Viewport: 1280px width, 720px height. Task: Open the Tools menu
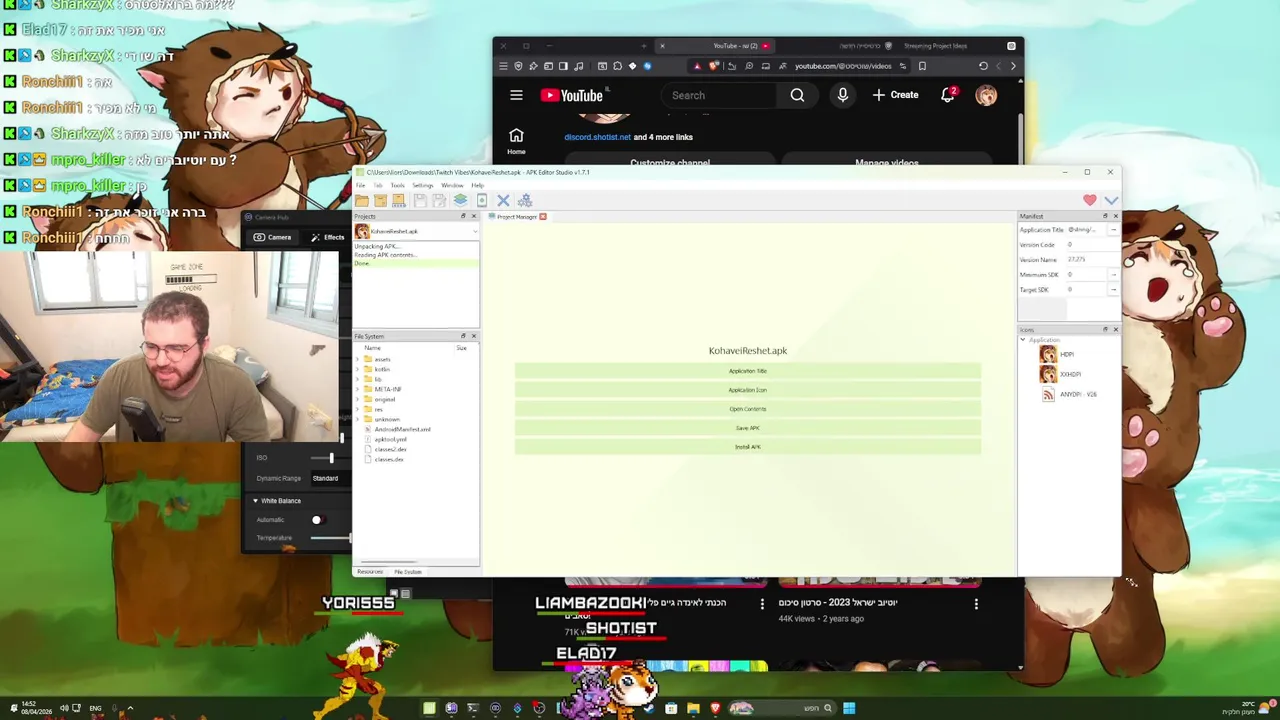398,185
